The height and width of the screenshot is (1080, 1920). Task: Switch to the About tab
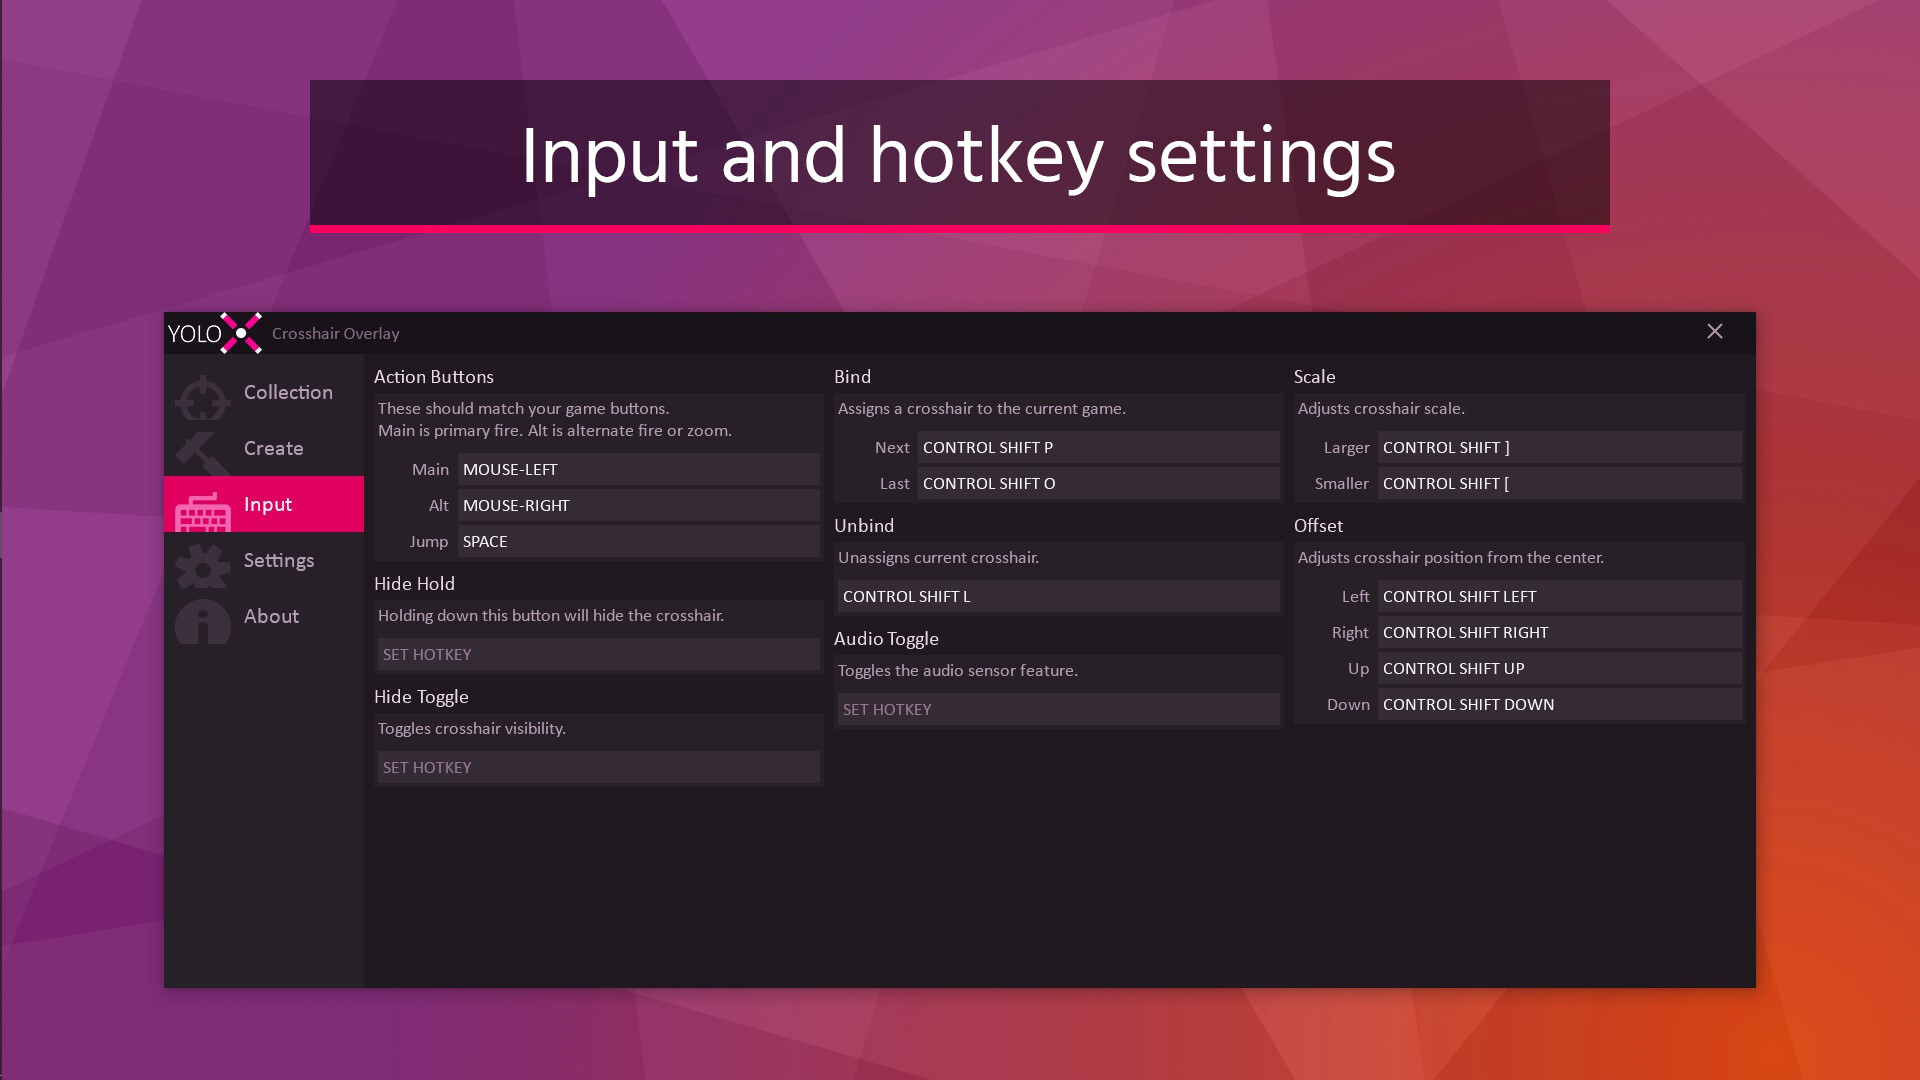pos(271,617)
